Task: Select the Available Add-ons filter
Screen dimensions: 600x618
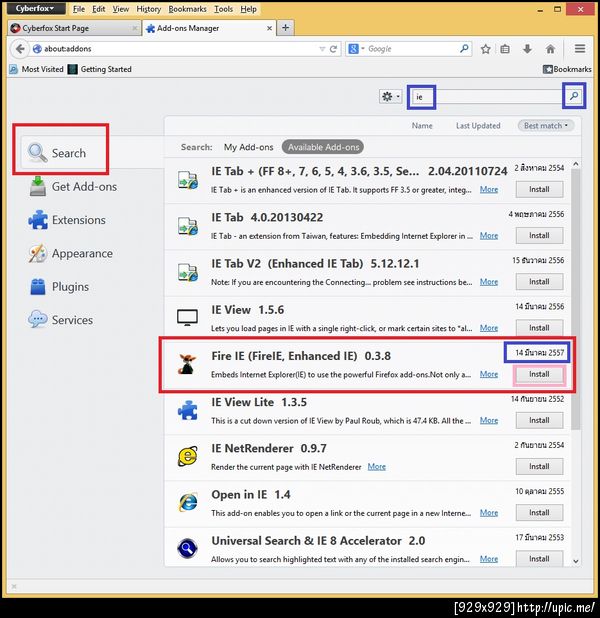Action: coord(323,147)
